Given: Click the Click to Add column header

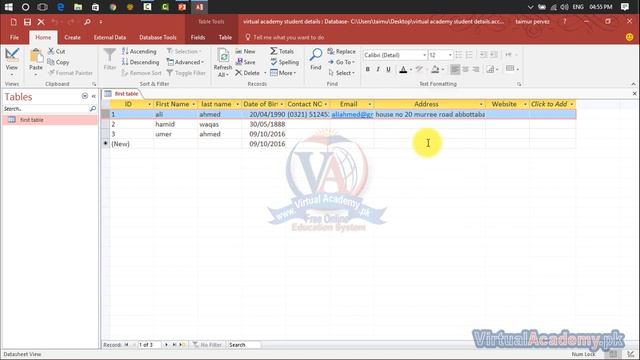Looking at the screenshot, I should [552, 104].
